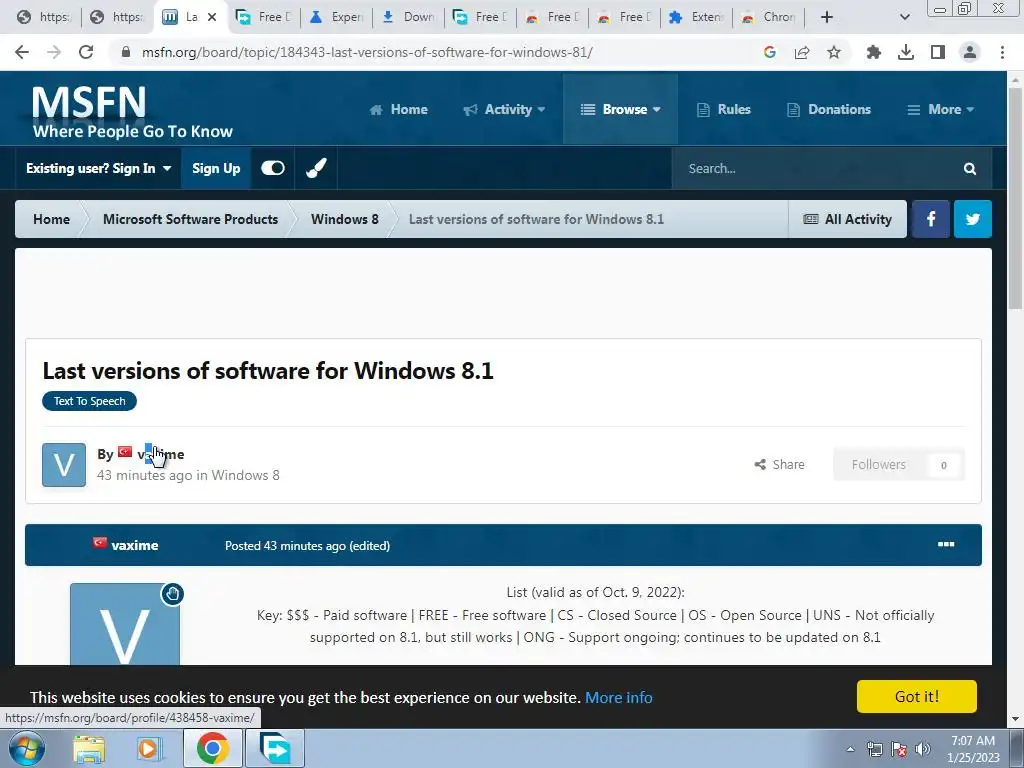
Task: Share on Twitter icon
Action: [x=972, y=219]
